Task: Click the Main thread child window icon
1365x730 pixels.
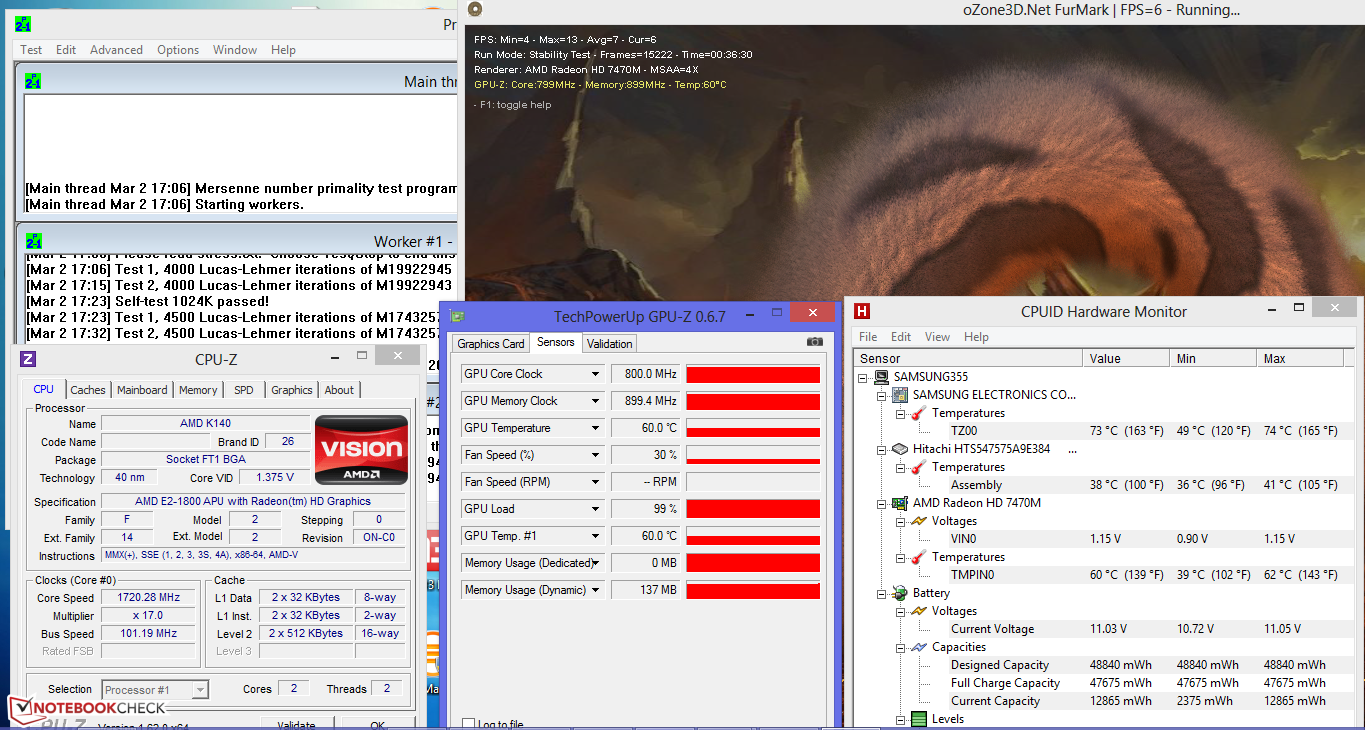Action: [x=33, y=81]
